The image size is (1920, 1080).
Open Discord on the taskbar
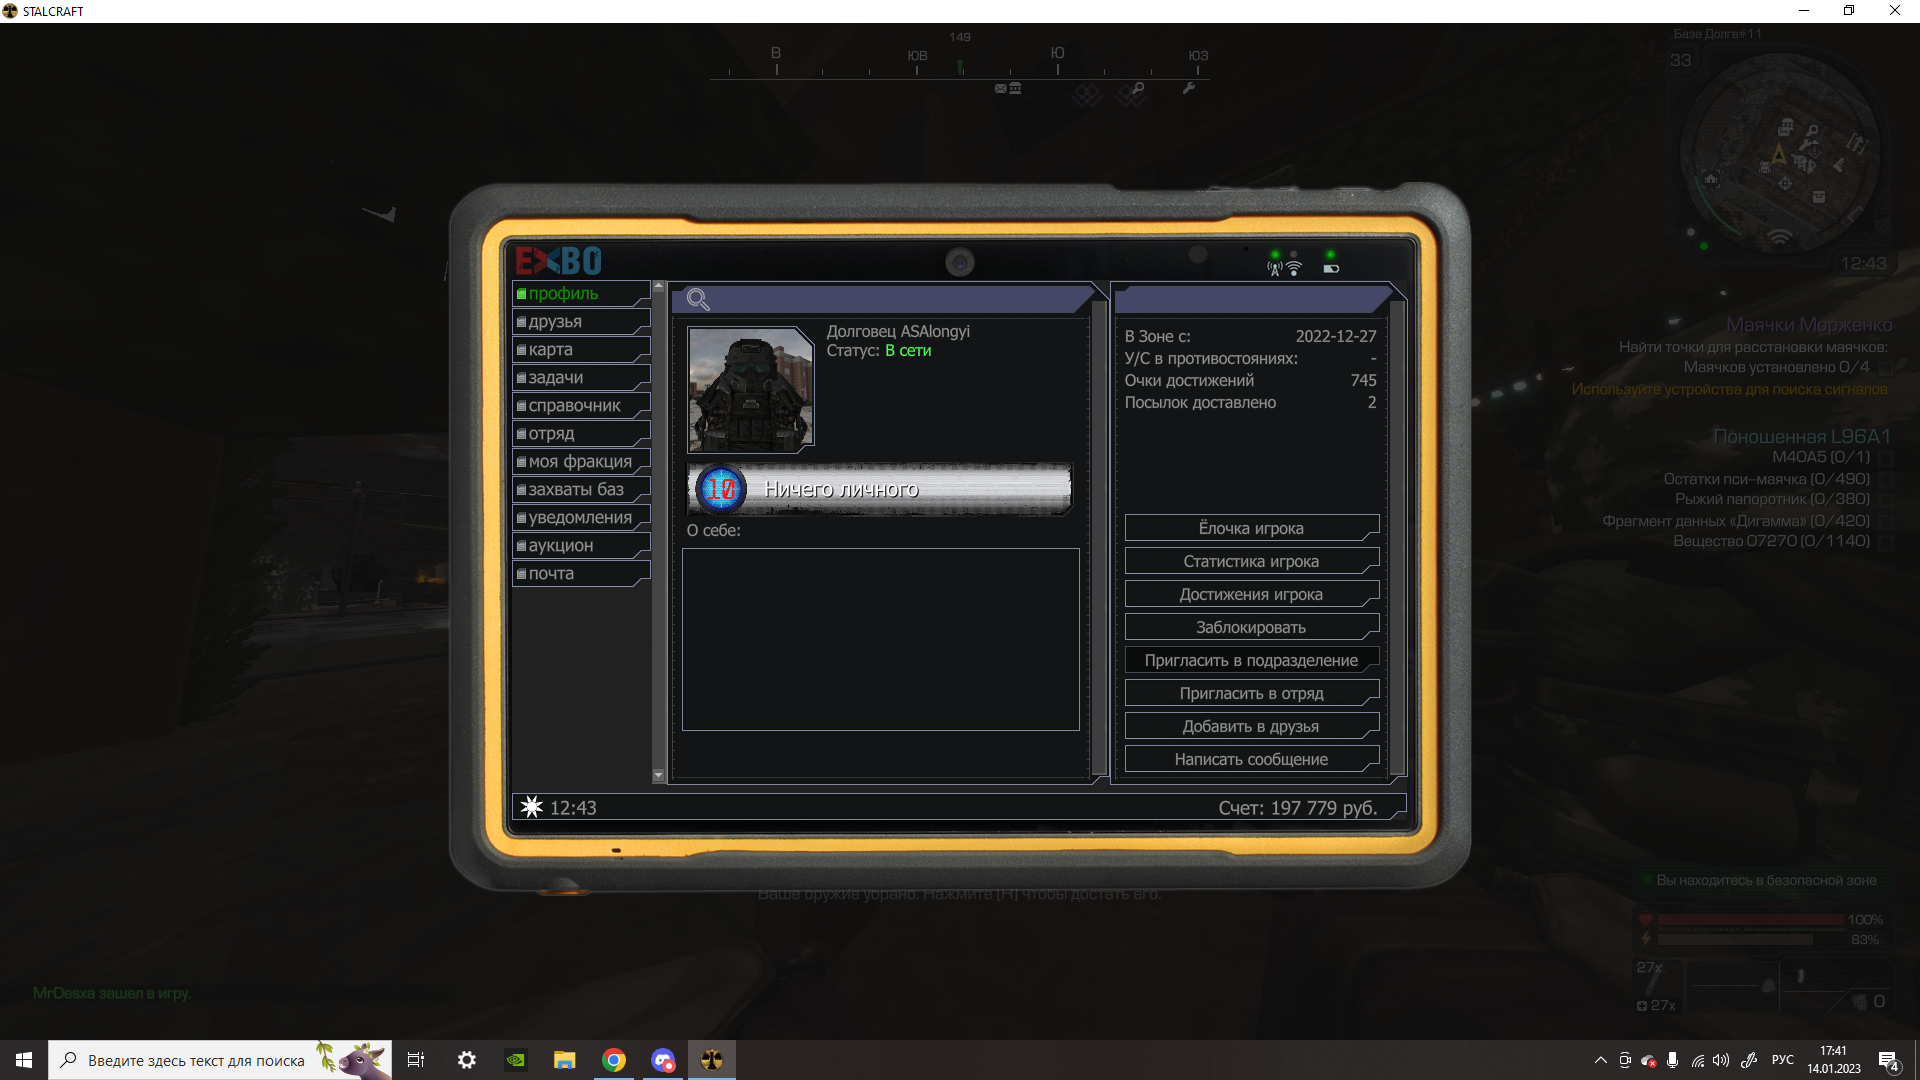(663, 1060)
